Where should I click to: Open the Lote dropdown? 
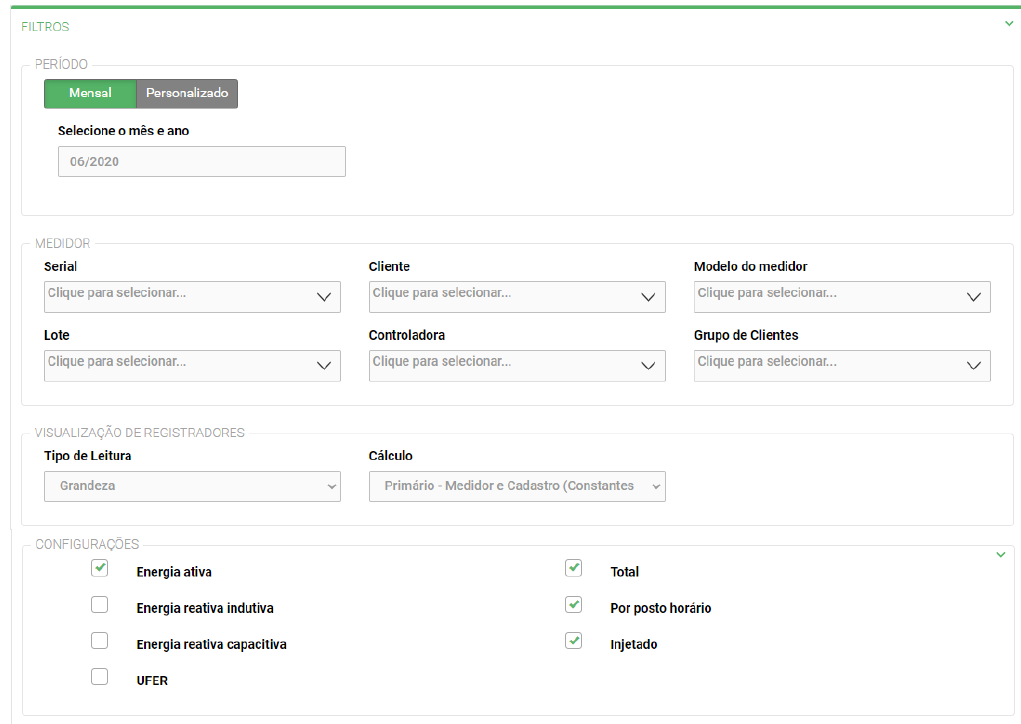[192, 365]
